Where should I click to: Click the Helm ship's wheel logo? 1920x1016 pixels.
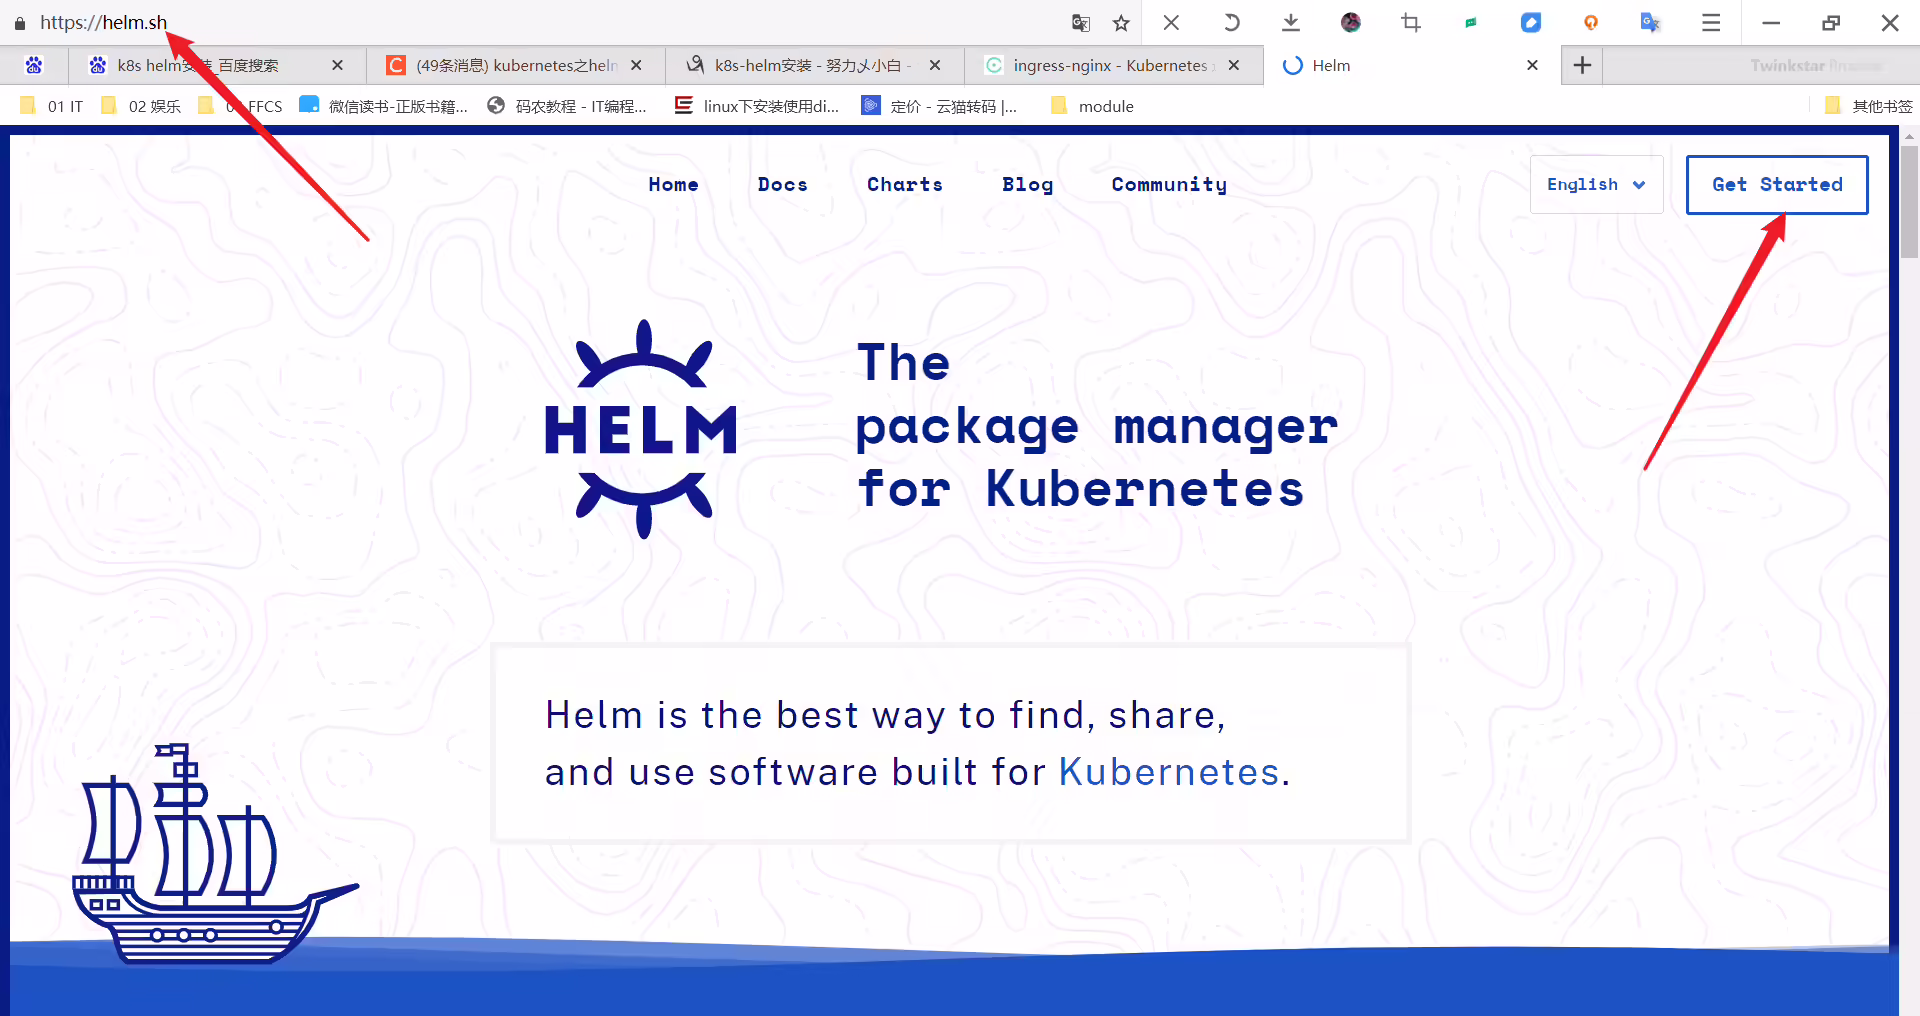(x=642, y=429)
